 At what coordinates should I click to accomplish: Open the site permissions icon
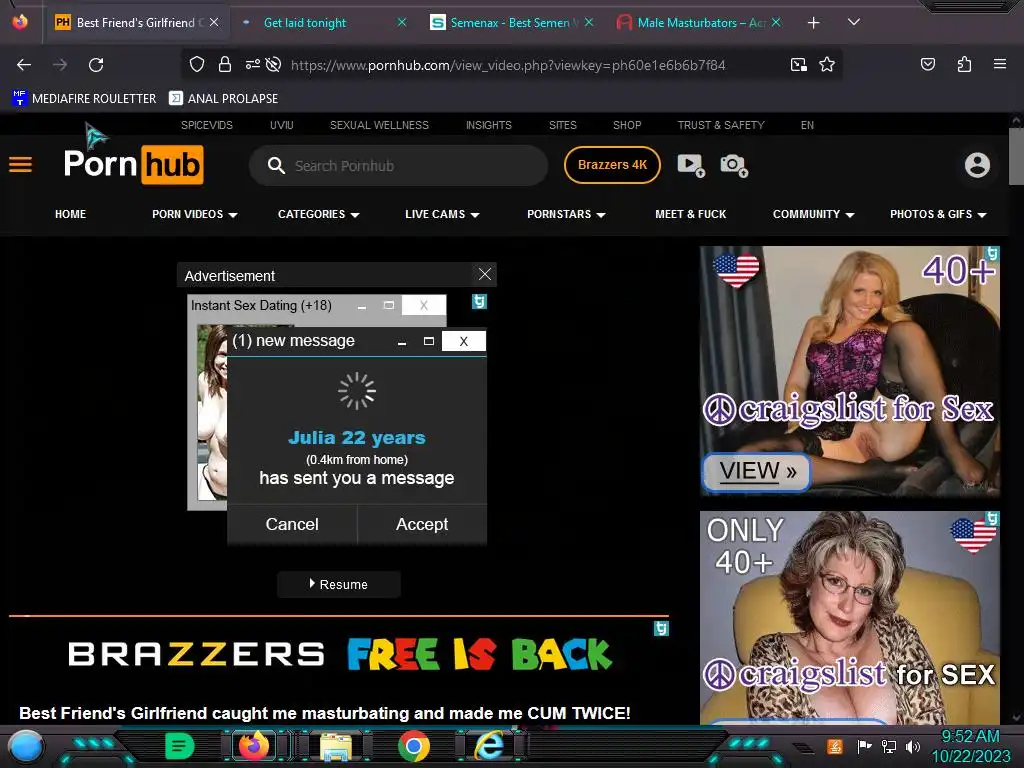tap(252, 64)
